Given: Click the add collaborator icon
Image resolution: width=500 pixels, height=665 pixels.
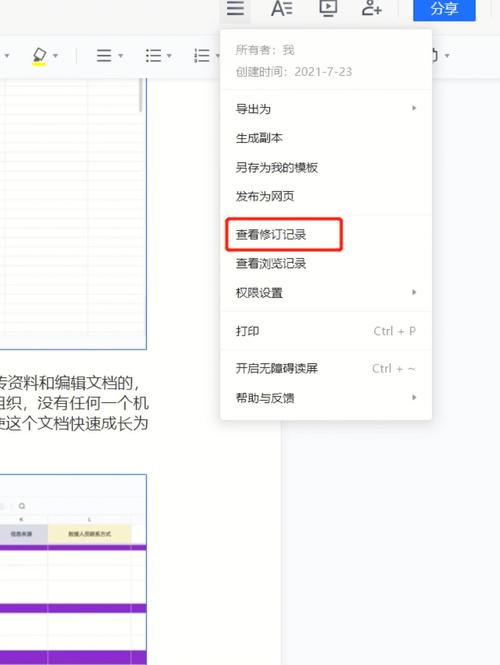Looking at the screenshot, I should coord(372,8).
